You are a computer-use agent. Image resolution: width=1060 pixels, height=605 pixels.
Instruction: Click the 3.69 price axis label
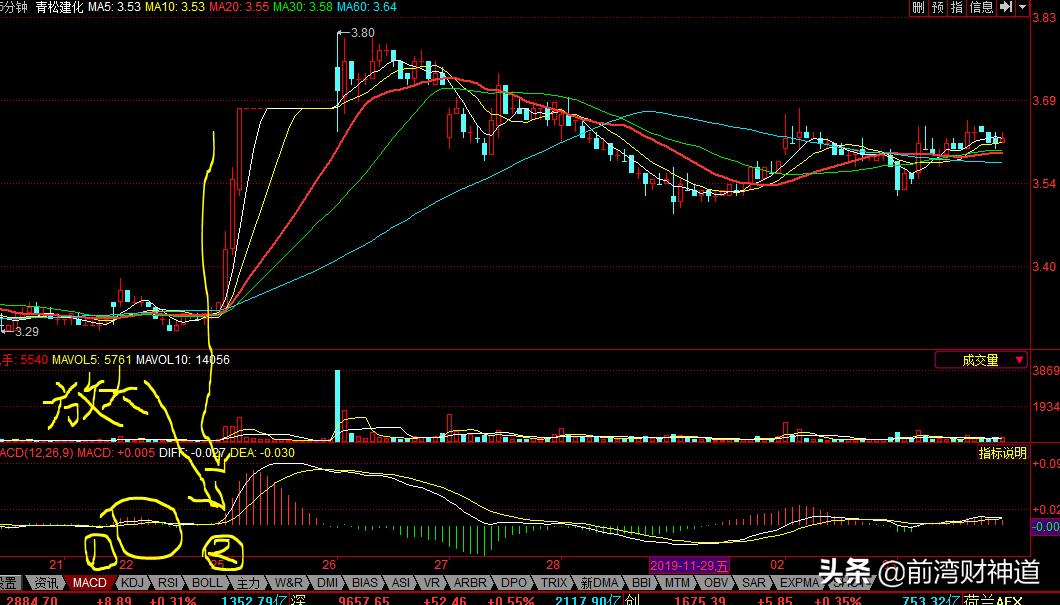(1044, 101)
